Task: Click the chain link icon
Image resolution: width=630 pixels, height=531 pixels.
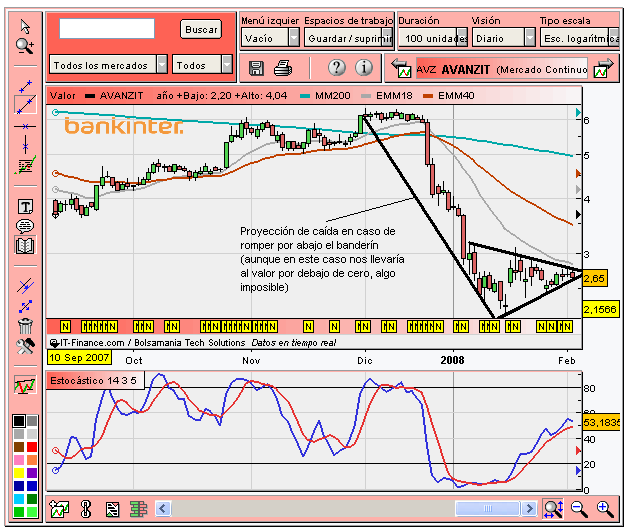Action: 86,509
